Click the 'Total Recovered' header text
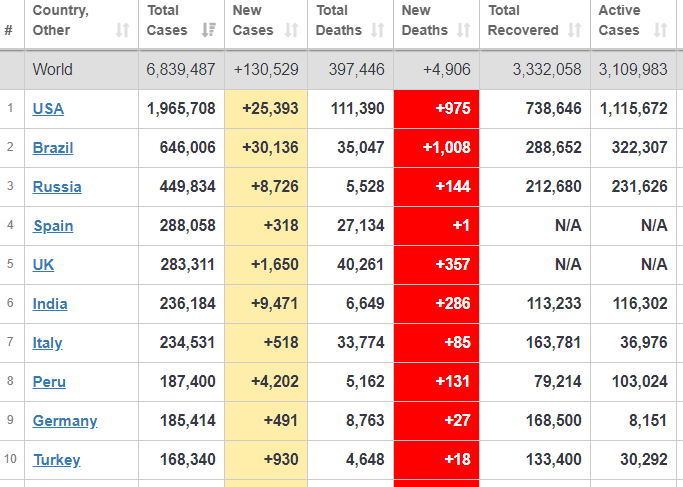The image size is (683, 487). point(523,20)
